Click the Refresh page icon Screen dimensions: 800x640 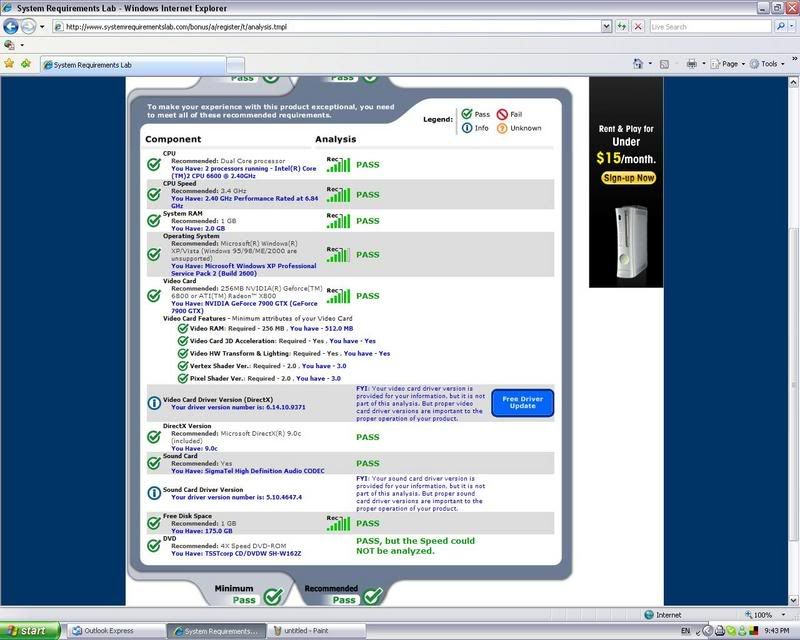[x=621, y=26]
